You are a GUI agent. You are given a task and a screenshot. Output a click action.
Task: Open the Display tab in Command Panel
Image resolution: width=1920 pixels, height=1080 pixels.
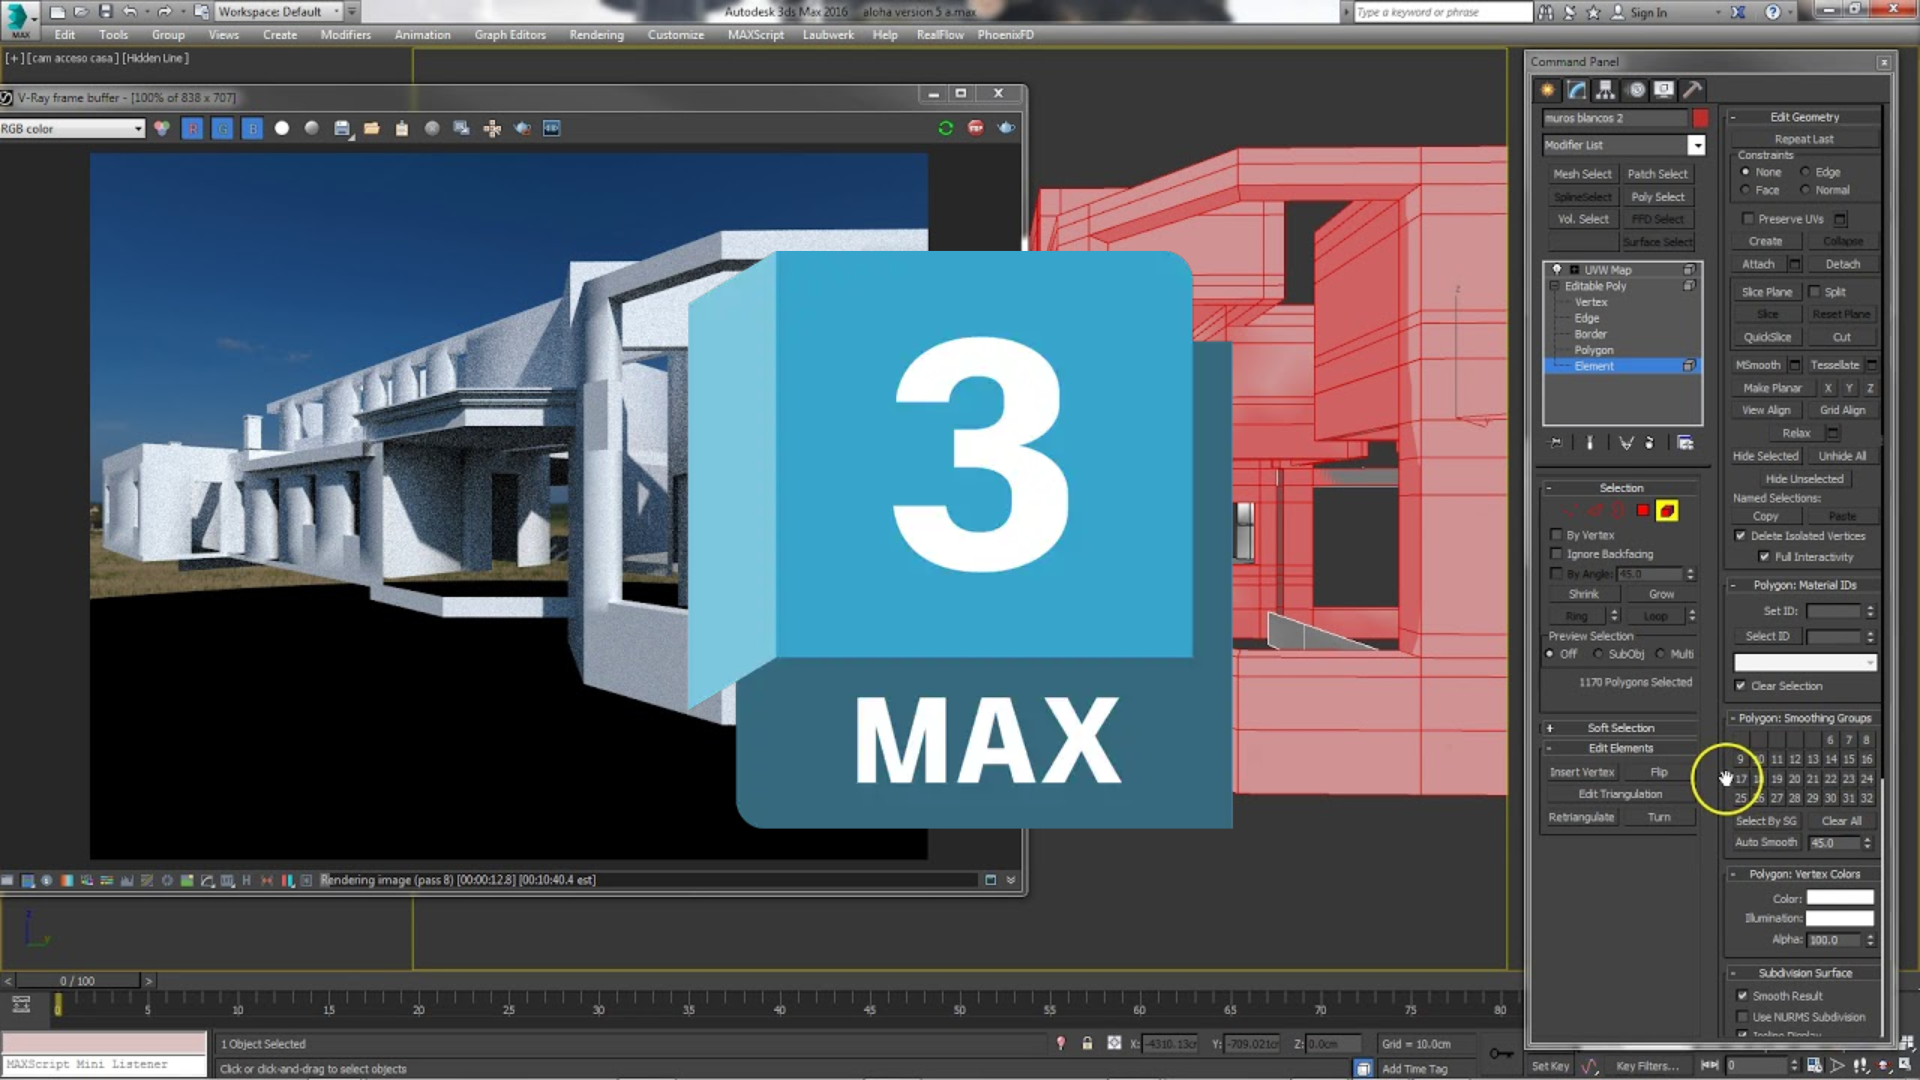click(x=1664, y=90)
